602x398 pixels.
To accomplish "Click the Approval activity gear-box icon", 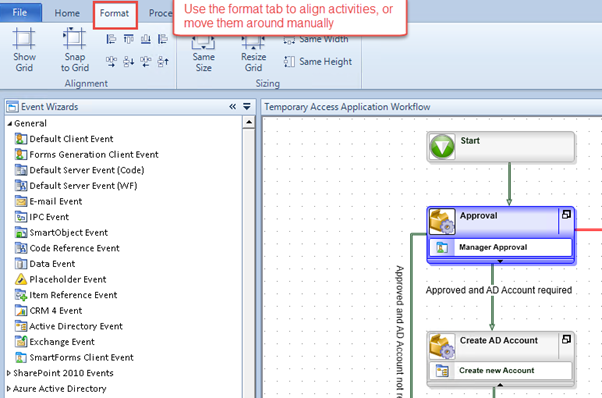I will pyautogui.click(x=442, y=221).
